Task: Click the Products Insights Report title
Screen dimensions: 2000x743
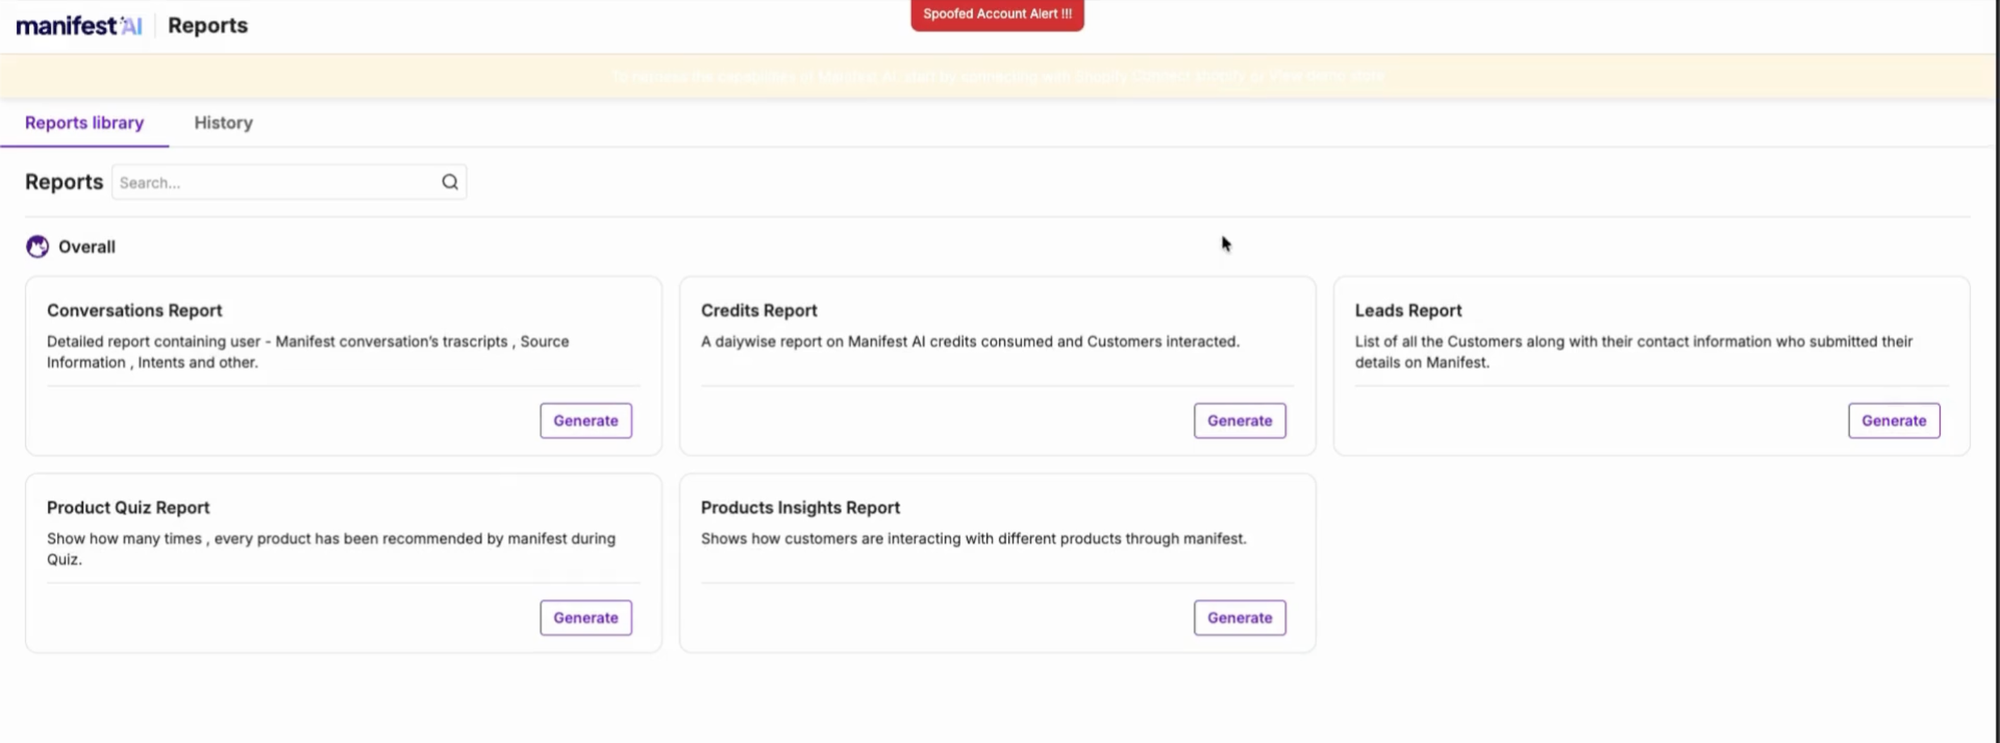Action: pos(800,507)
